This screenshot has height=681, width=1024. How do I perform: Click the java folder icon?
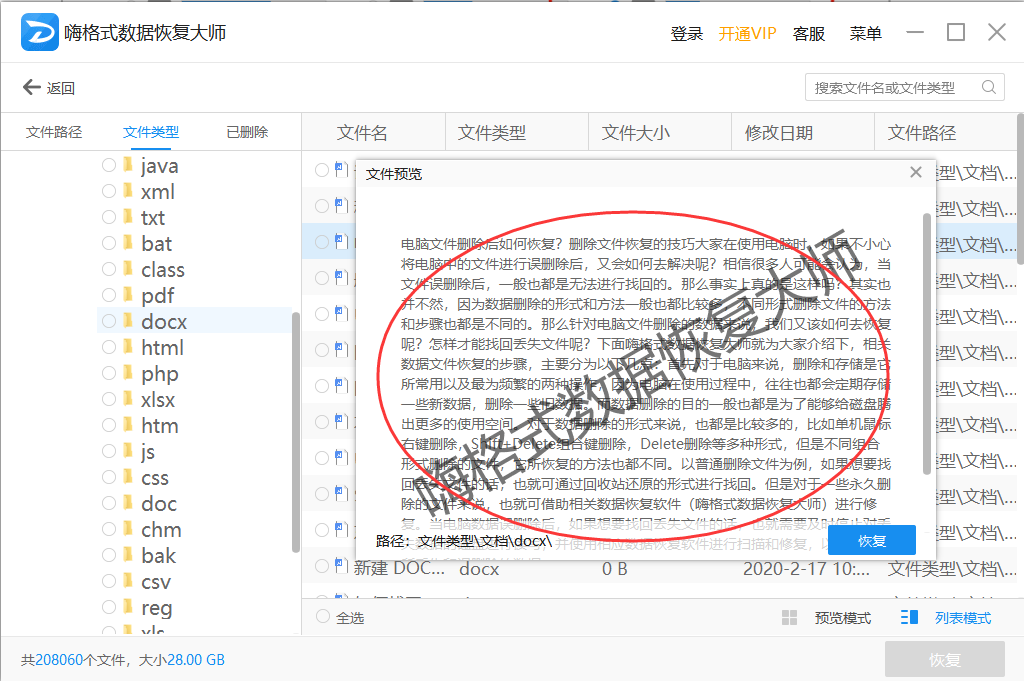128,165
